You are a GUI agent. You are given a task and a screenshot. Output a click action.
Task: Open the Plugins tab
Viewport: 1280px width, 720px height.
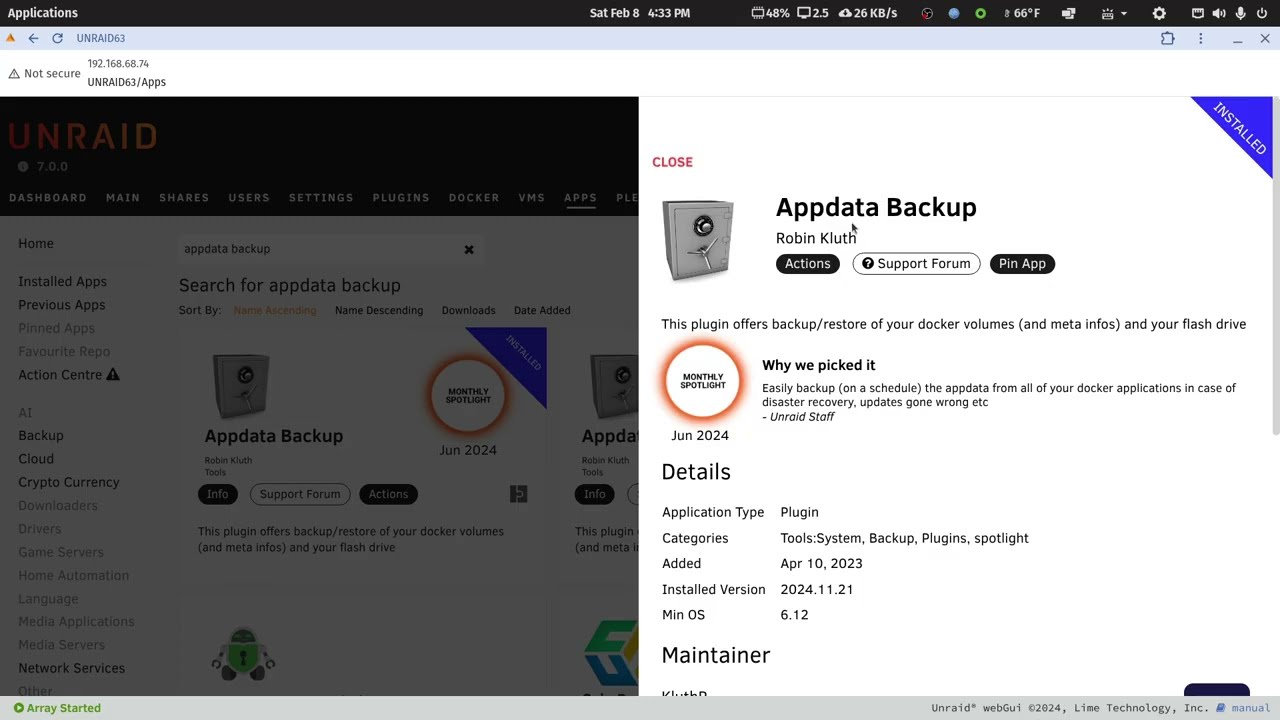[401, 198]
